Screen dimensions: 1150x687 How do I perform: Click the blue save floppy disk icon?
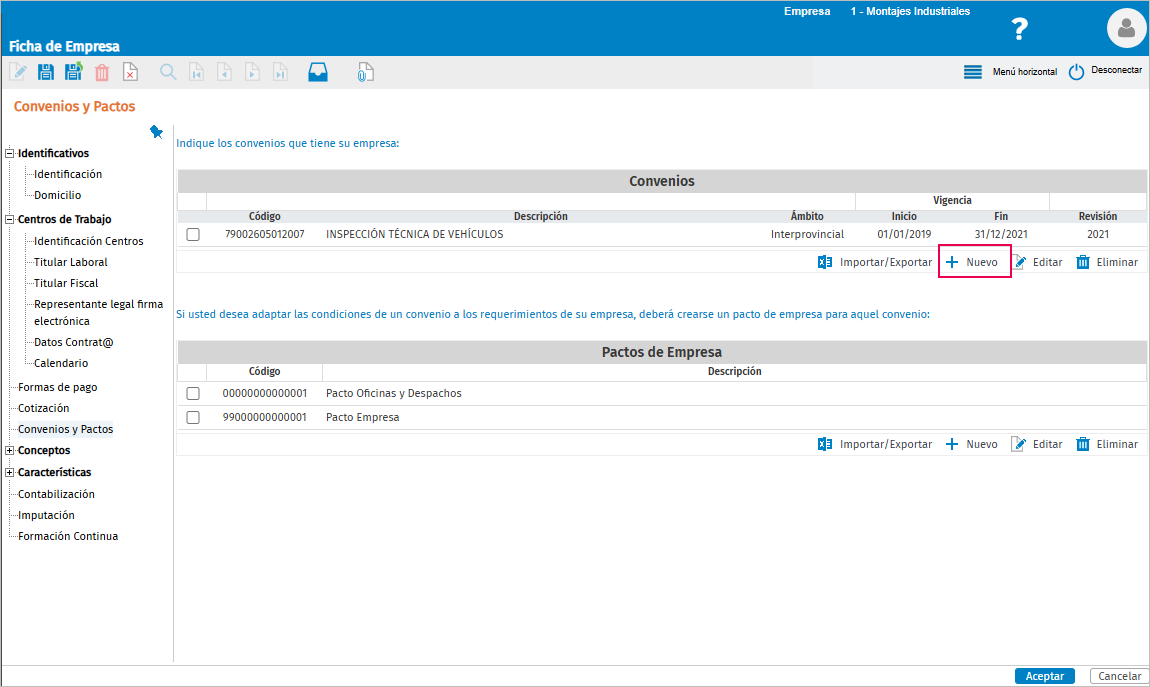pyautogui.click(x=45, y=72)
